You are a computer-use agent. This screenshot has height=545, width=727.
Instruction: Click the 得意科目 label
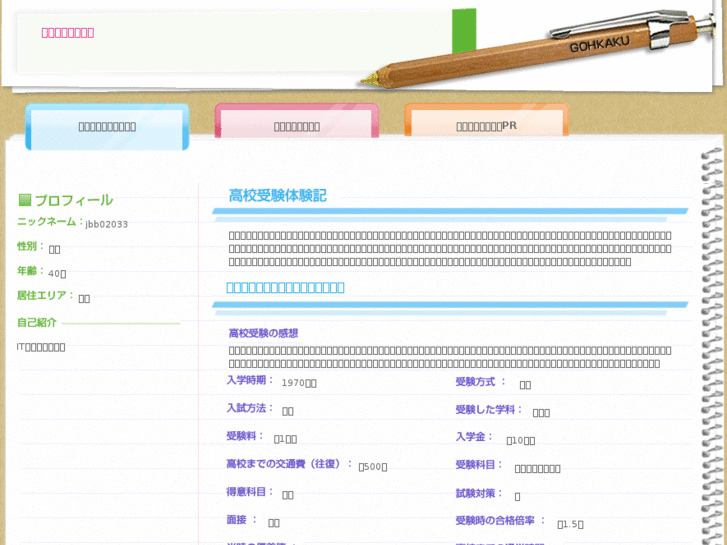click(249, 492)
